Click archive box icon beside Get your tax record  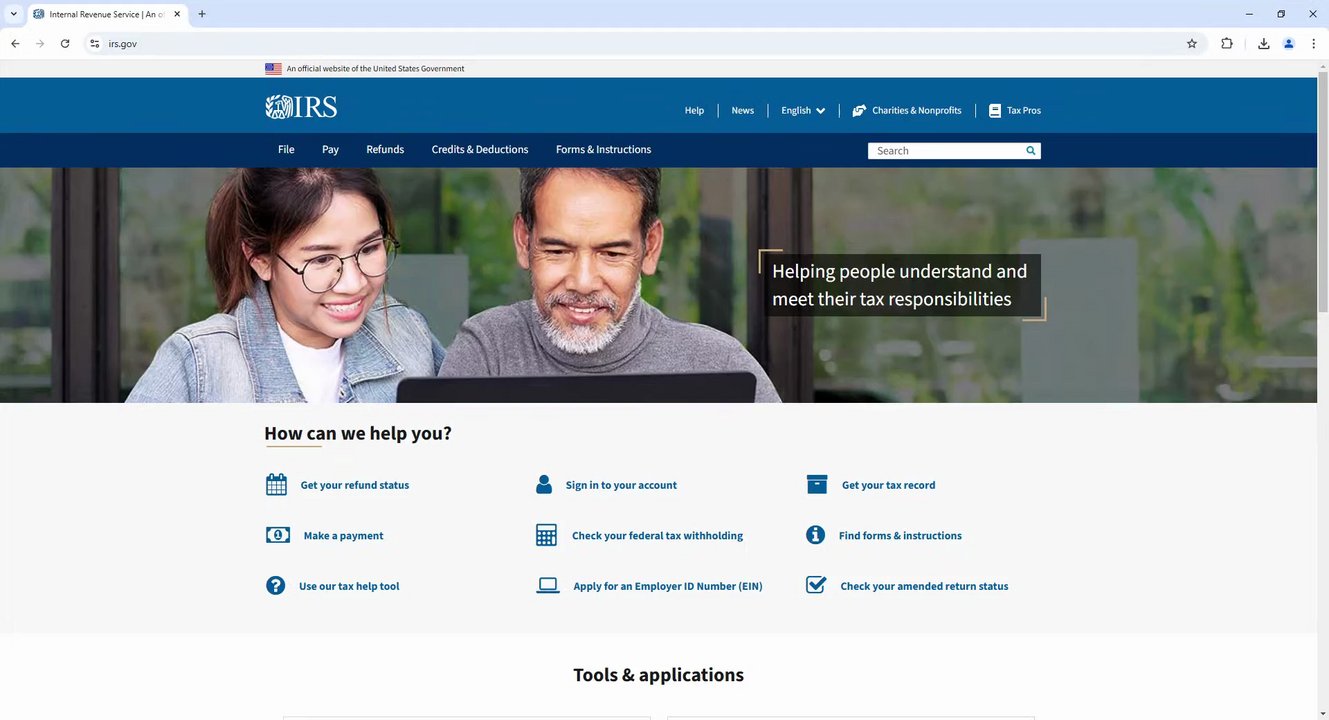pos(817,485)
